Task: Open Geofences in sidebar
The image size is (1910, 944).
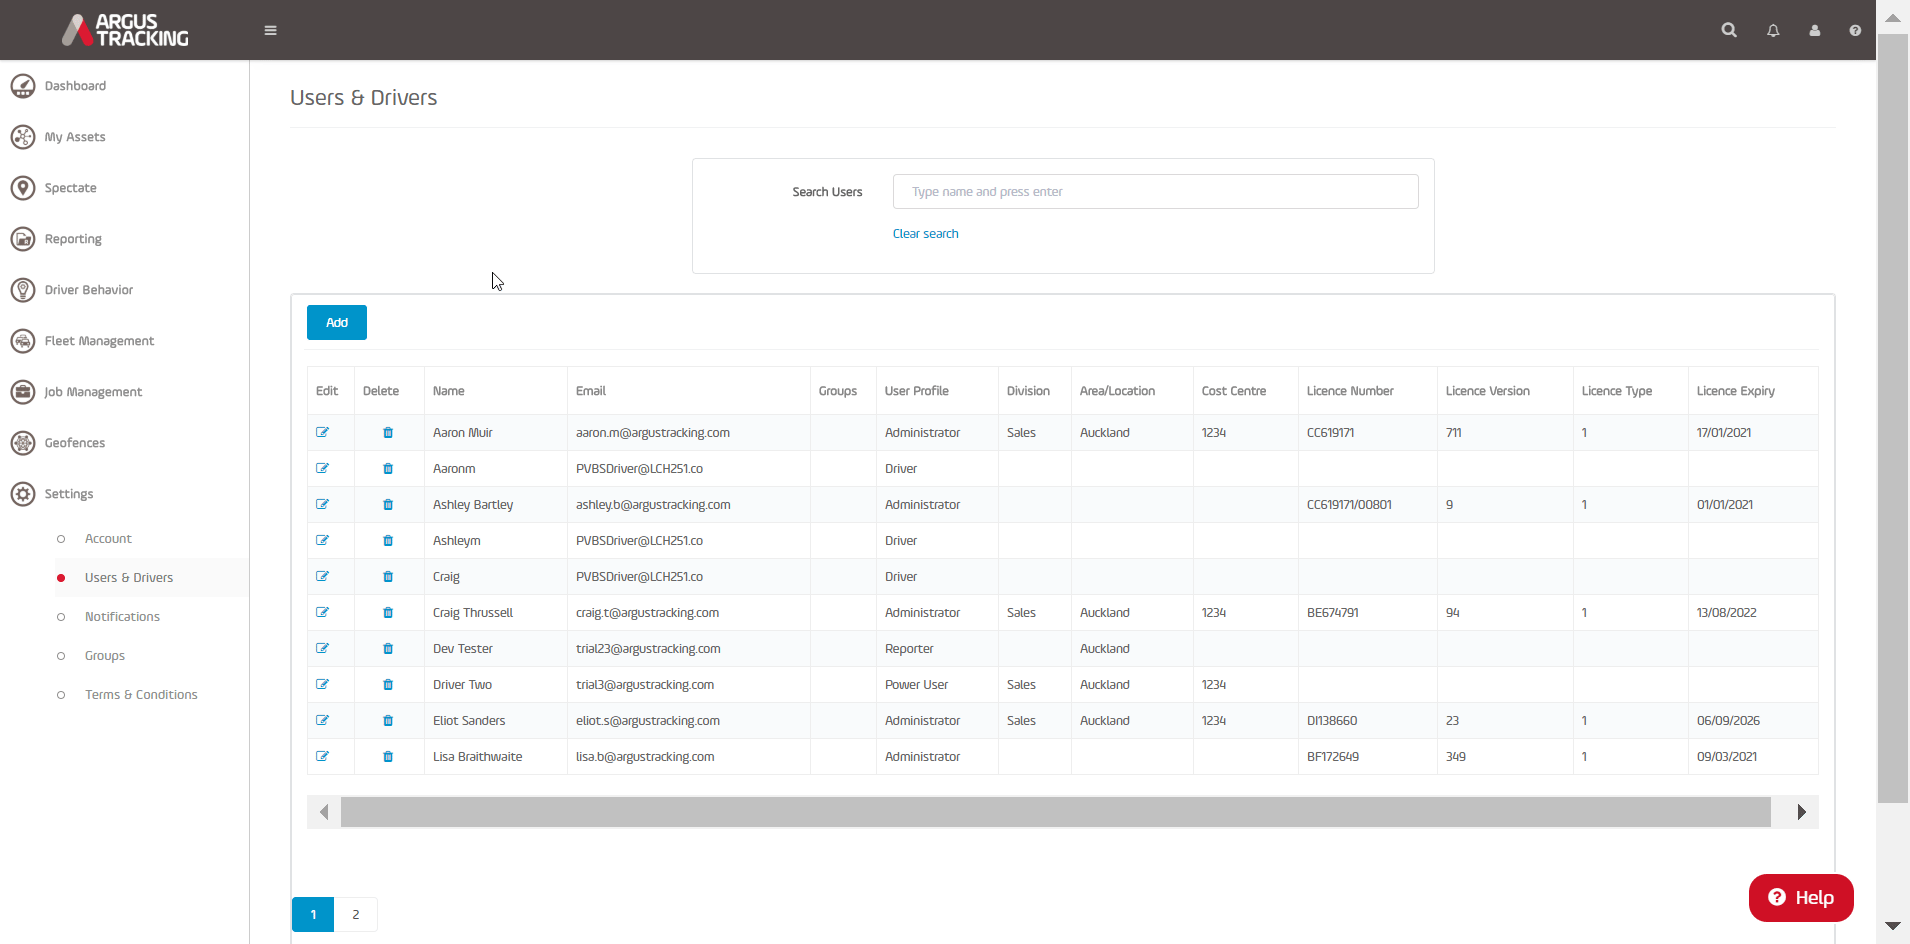Action: click(74, 443)
